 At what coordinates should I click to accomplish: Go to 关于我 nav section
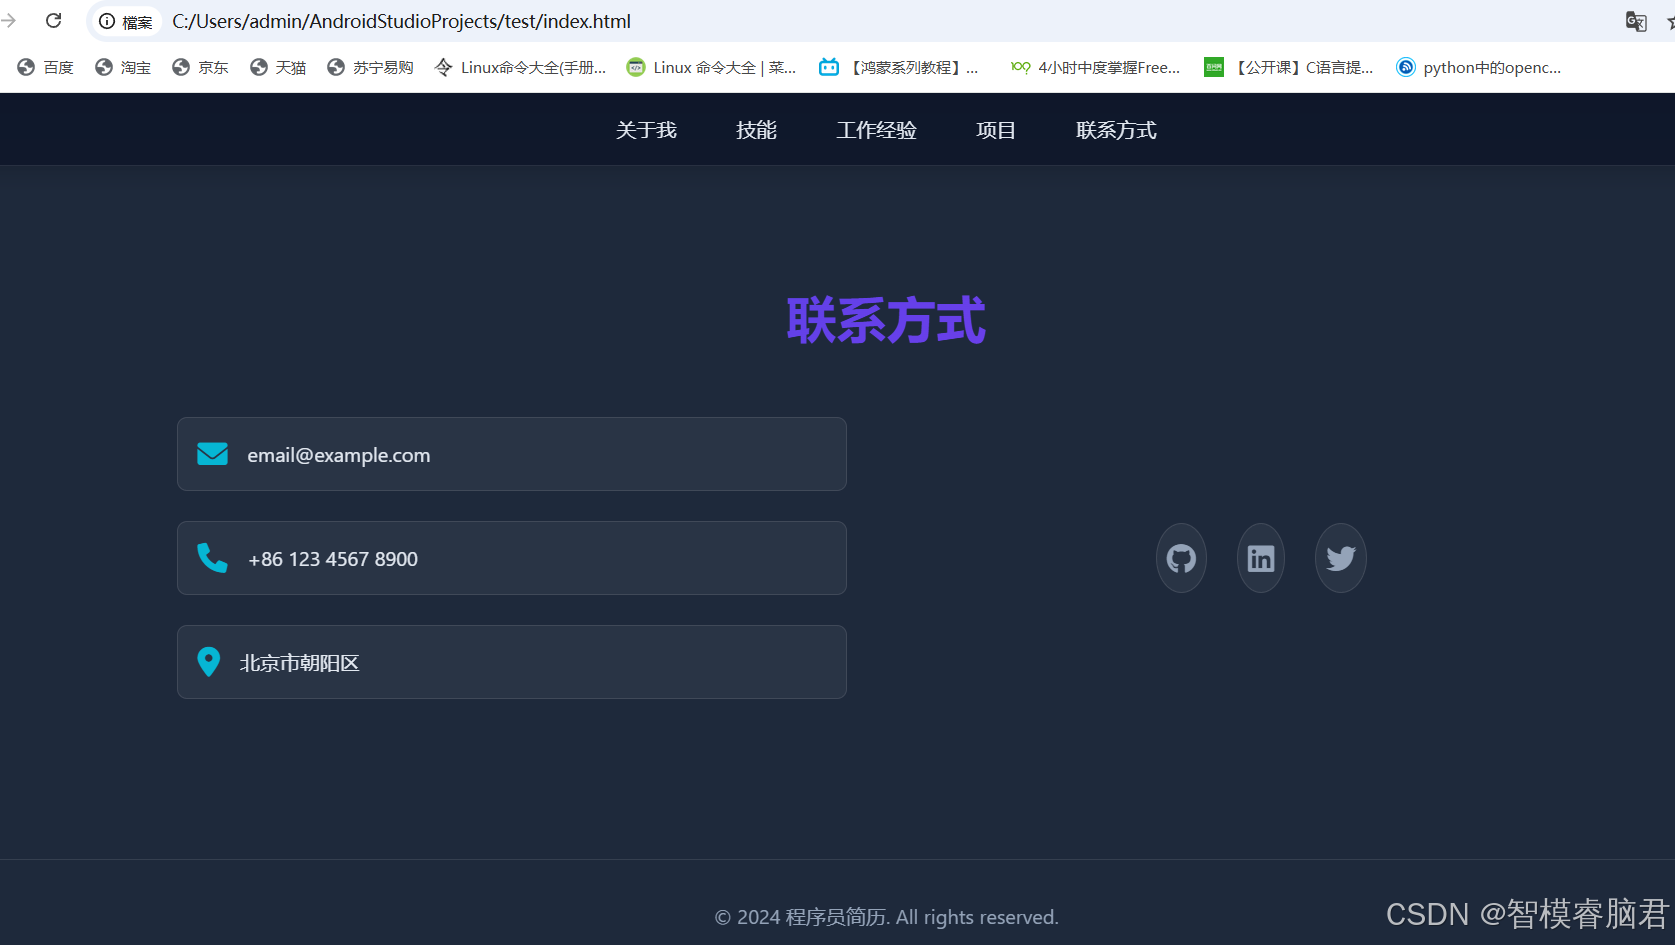pyautogui.click(x=646, y=130)
